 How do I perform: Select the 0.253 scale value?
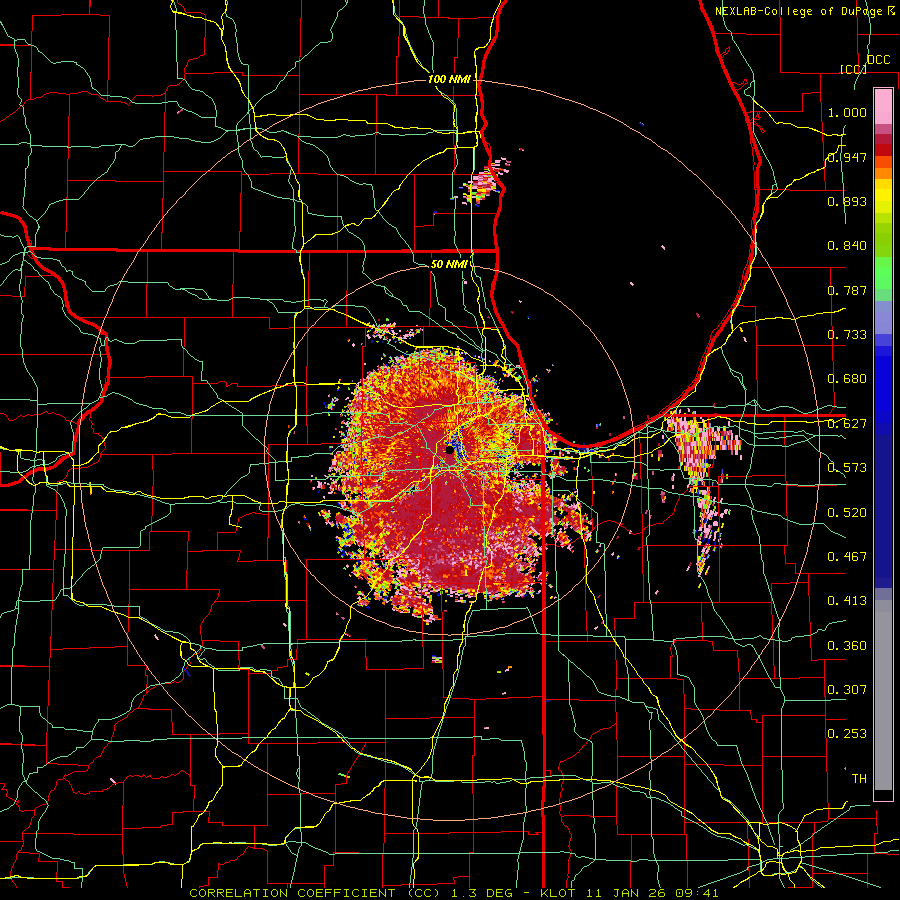click(x=847, y=734)
